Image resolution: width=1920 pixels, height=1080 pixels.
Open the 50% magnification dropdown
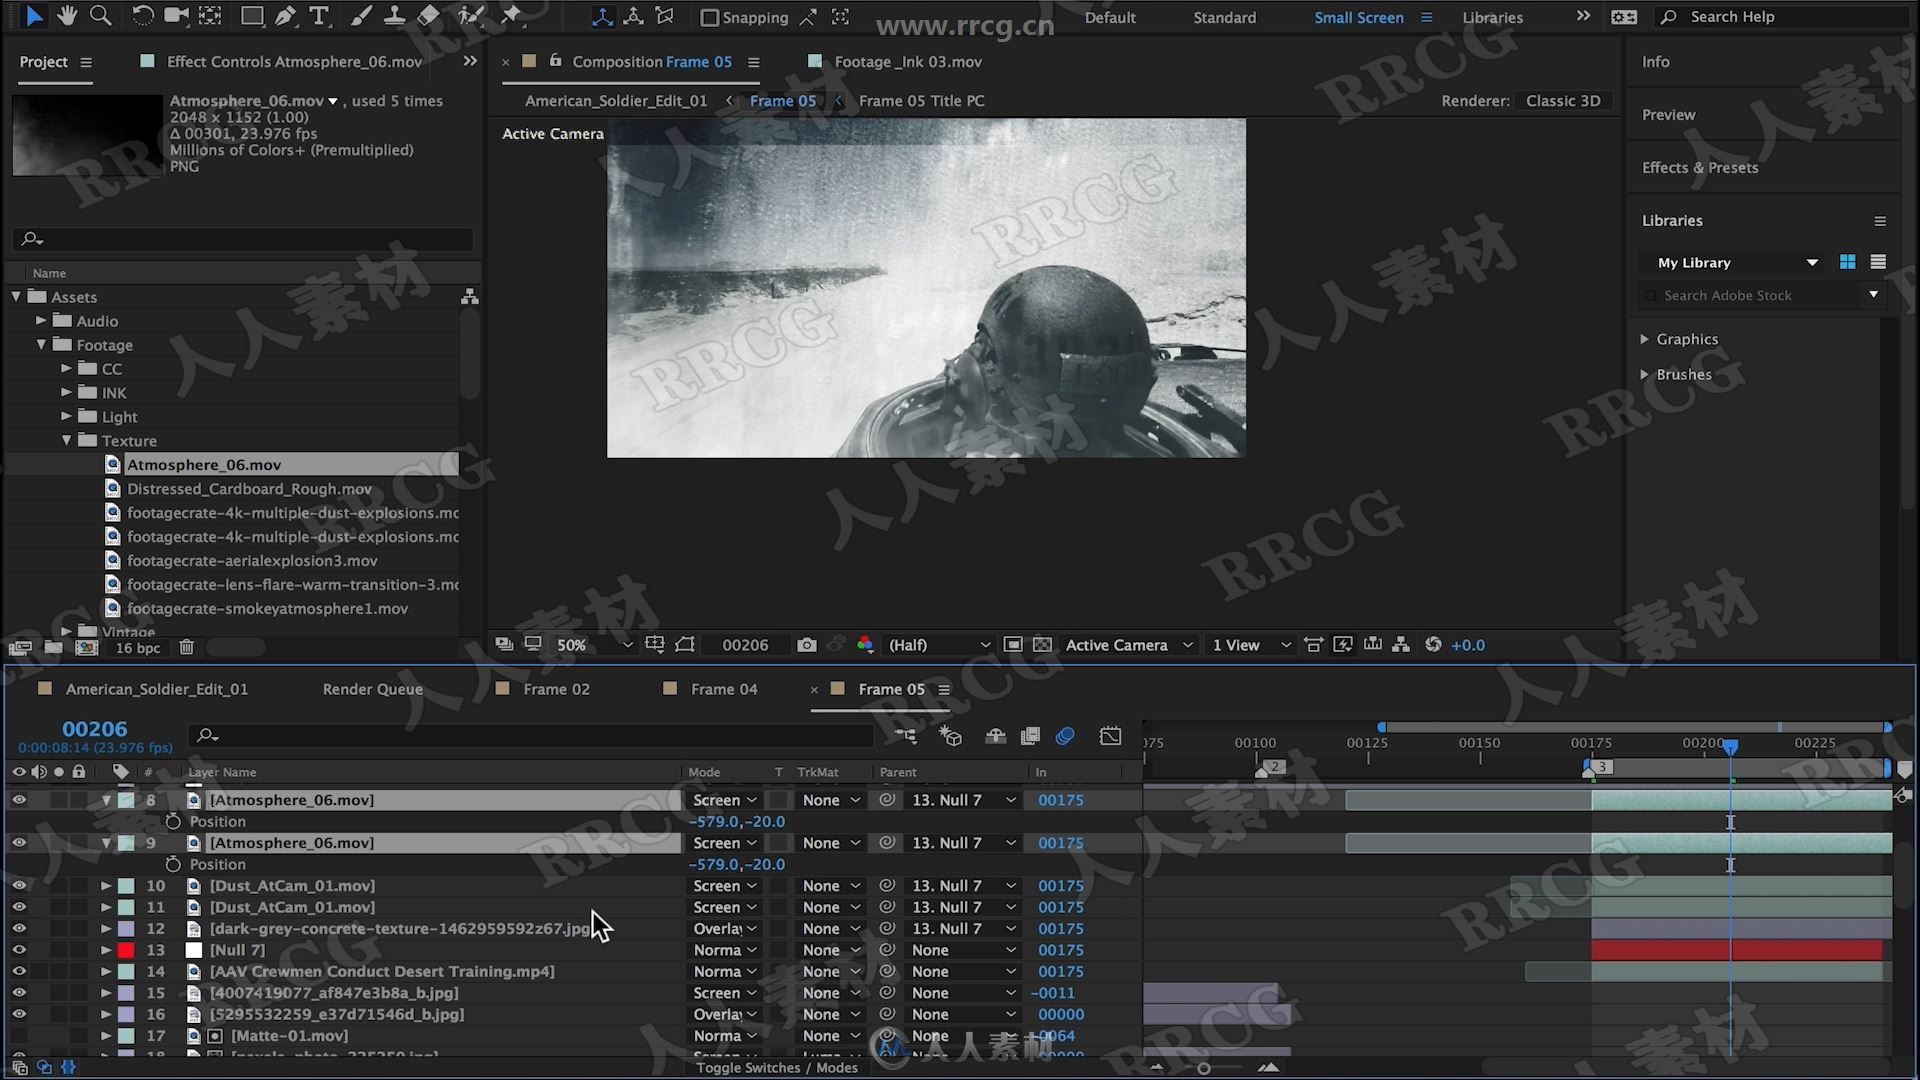click(594, 645)
